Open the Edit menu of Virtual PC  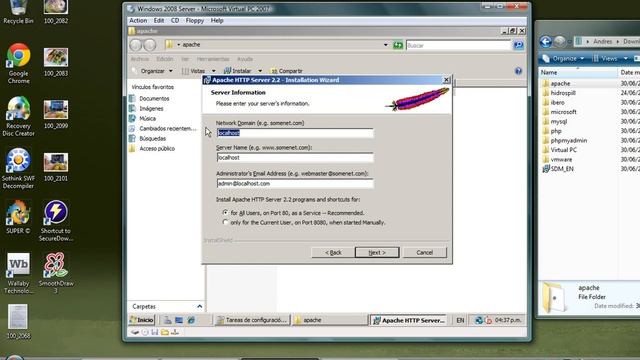click(159, 20)
